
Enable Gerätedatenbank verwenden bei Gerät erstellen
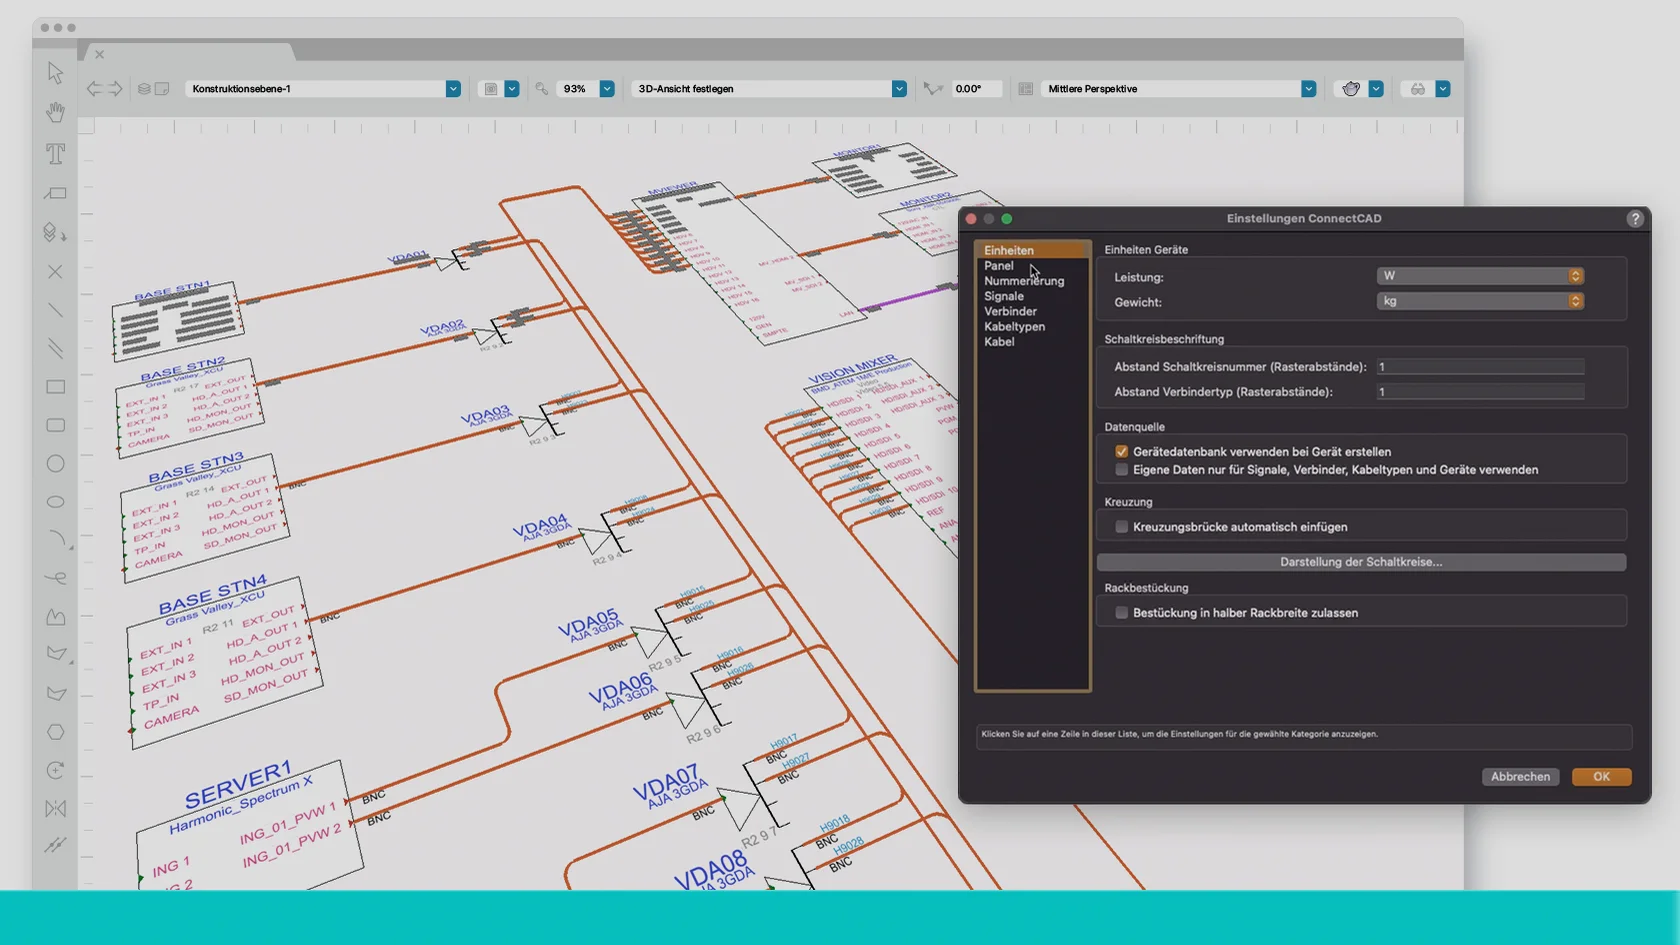(x=1121, y=451)
